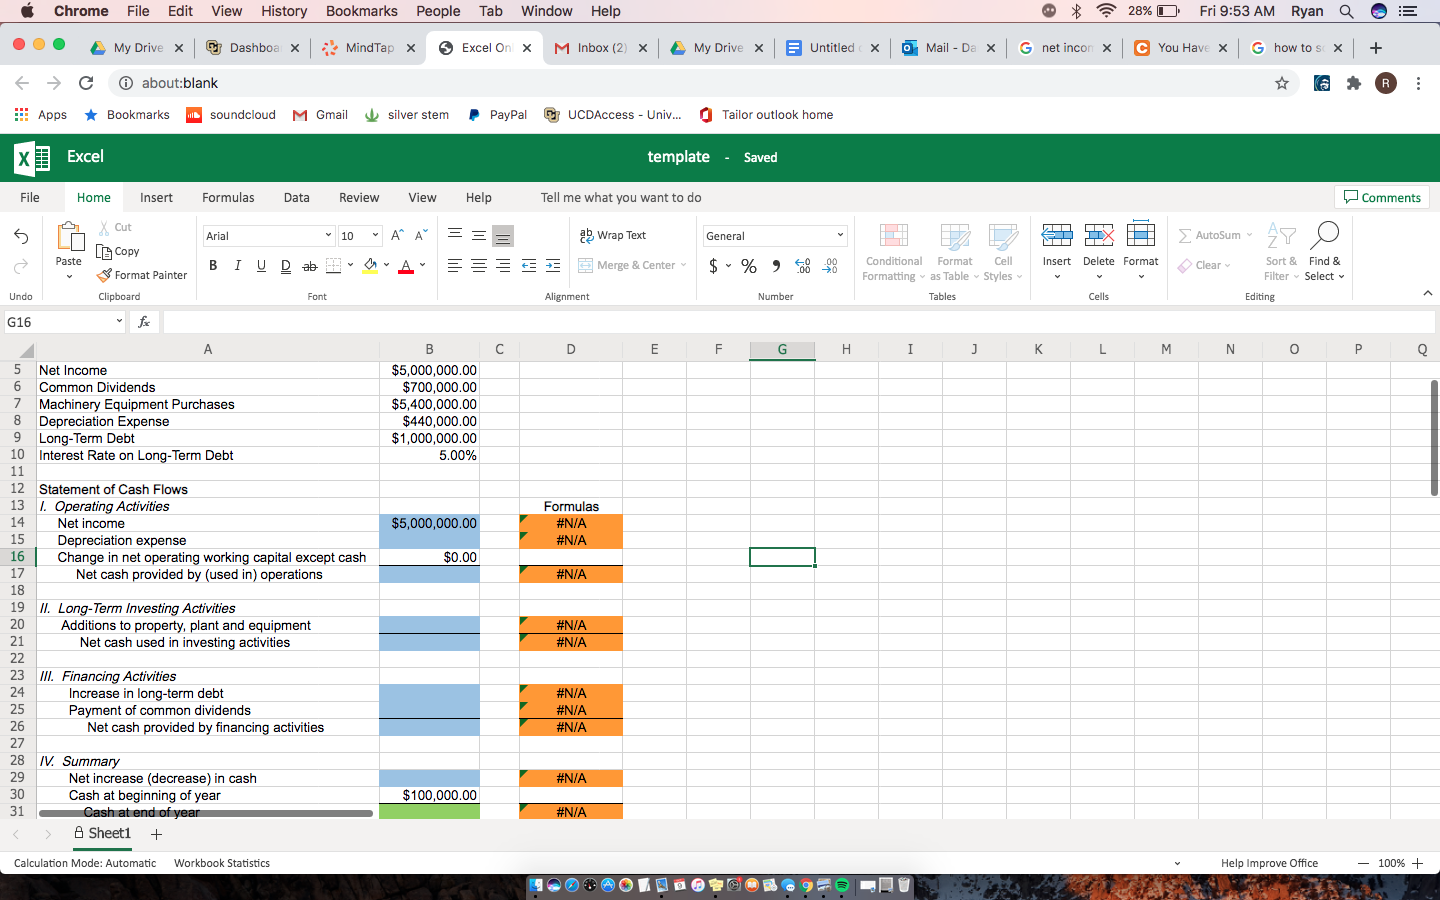This screenshot has width=1440, height=900.
Task: Expand the AutoSum options
Action: click(x=1249, y=236)
